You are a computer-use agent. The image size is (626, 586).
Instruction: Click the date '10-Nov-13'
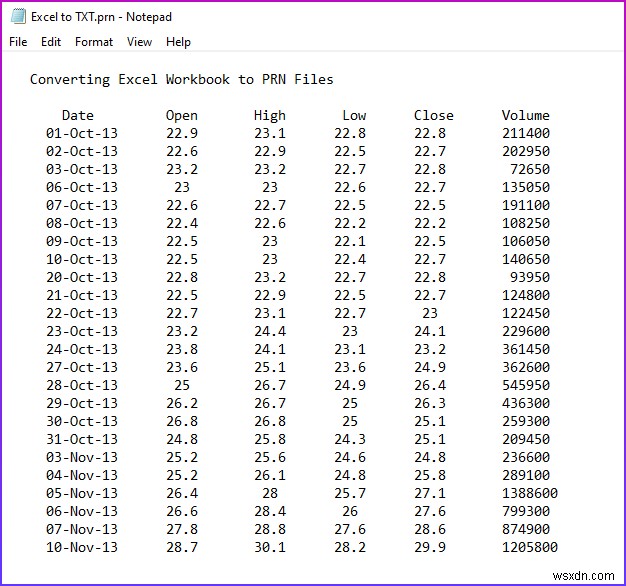click(x=82, y=547)
